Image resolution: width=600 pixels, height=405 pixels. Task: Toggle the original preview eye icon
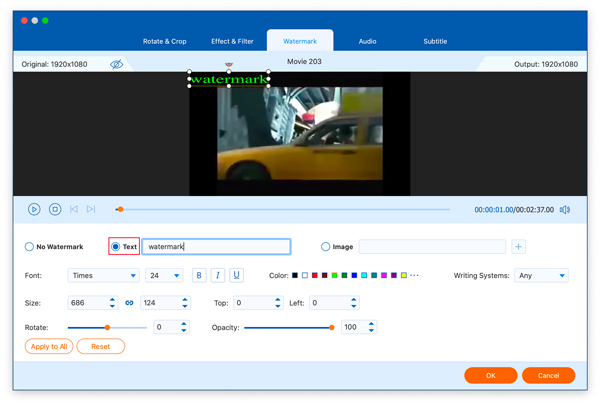point(117,64)
